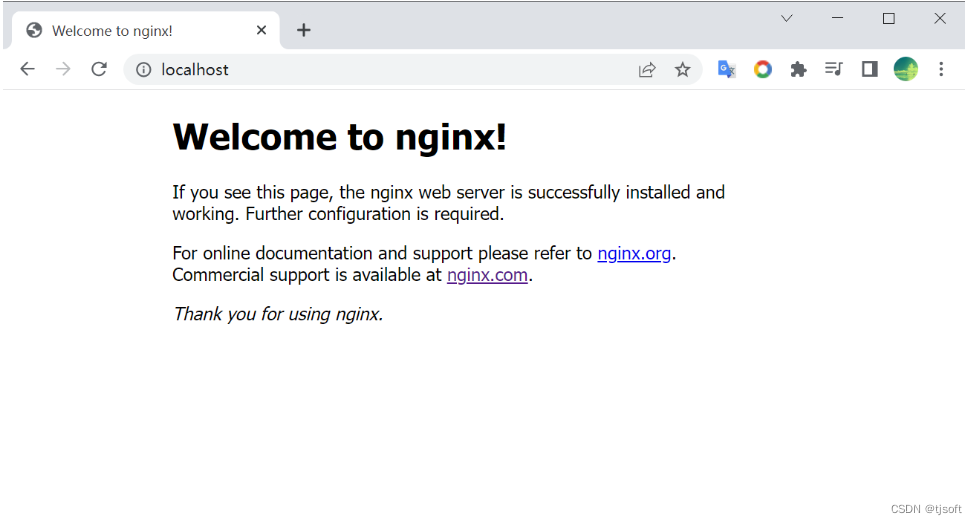Click the forward navigation arrow

(63, 69)
